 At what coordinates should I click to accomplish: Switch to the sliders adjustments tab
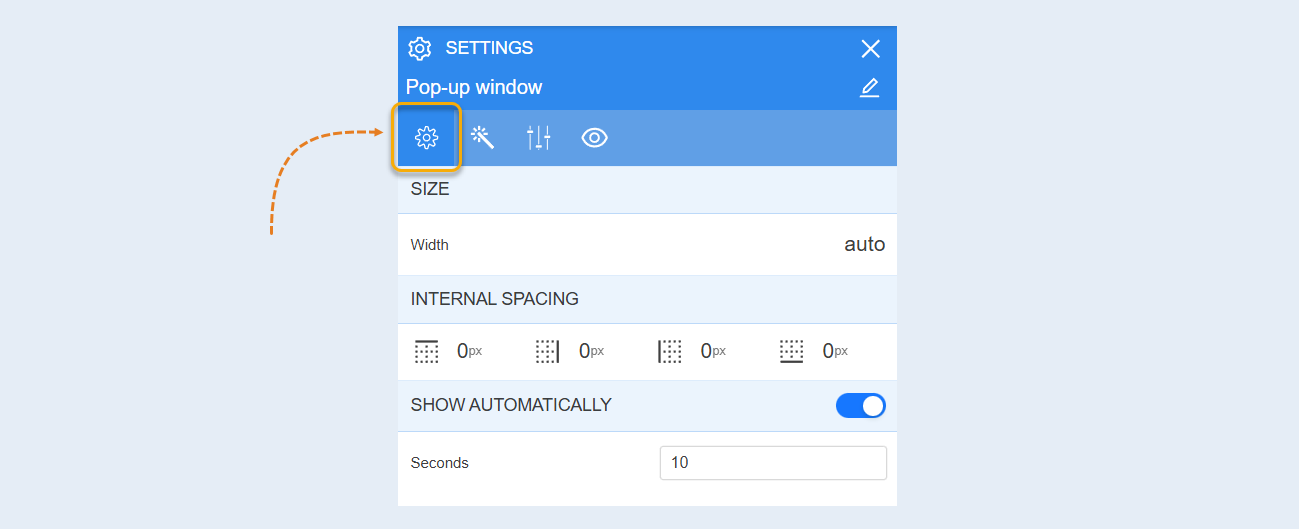click(539, 138)
